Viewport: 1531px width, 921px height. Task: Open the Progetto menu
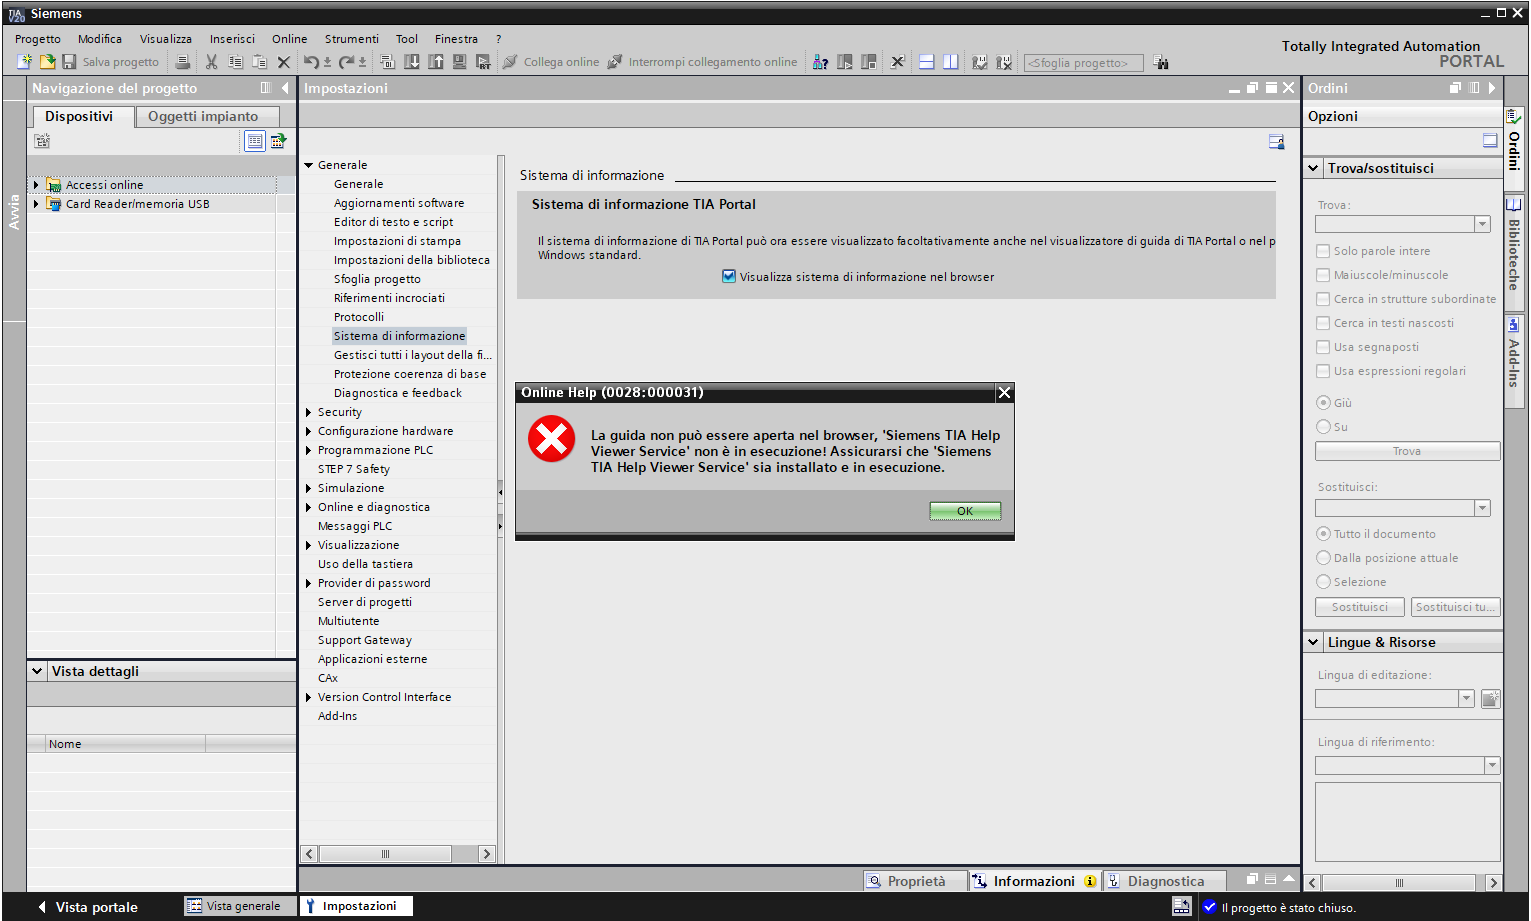click(38, 39)
